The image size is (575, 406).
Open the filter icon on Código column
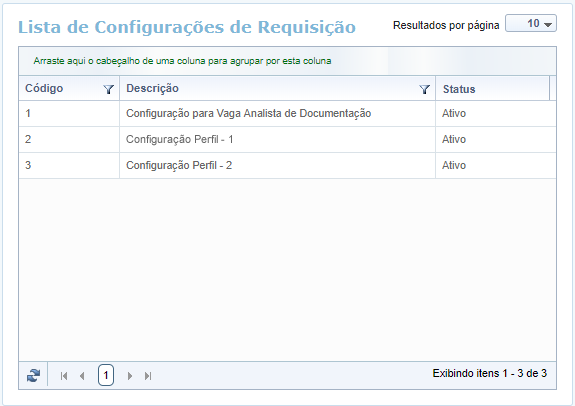coord(109,89)
